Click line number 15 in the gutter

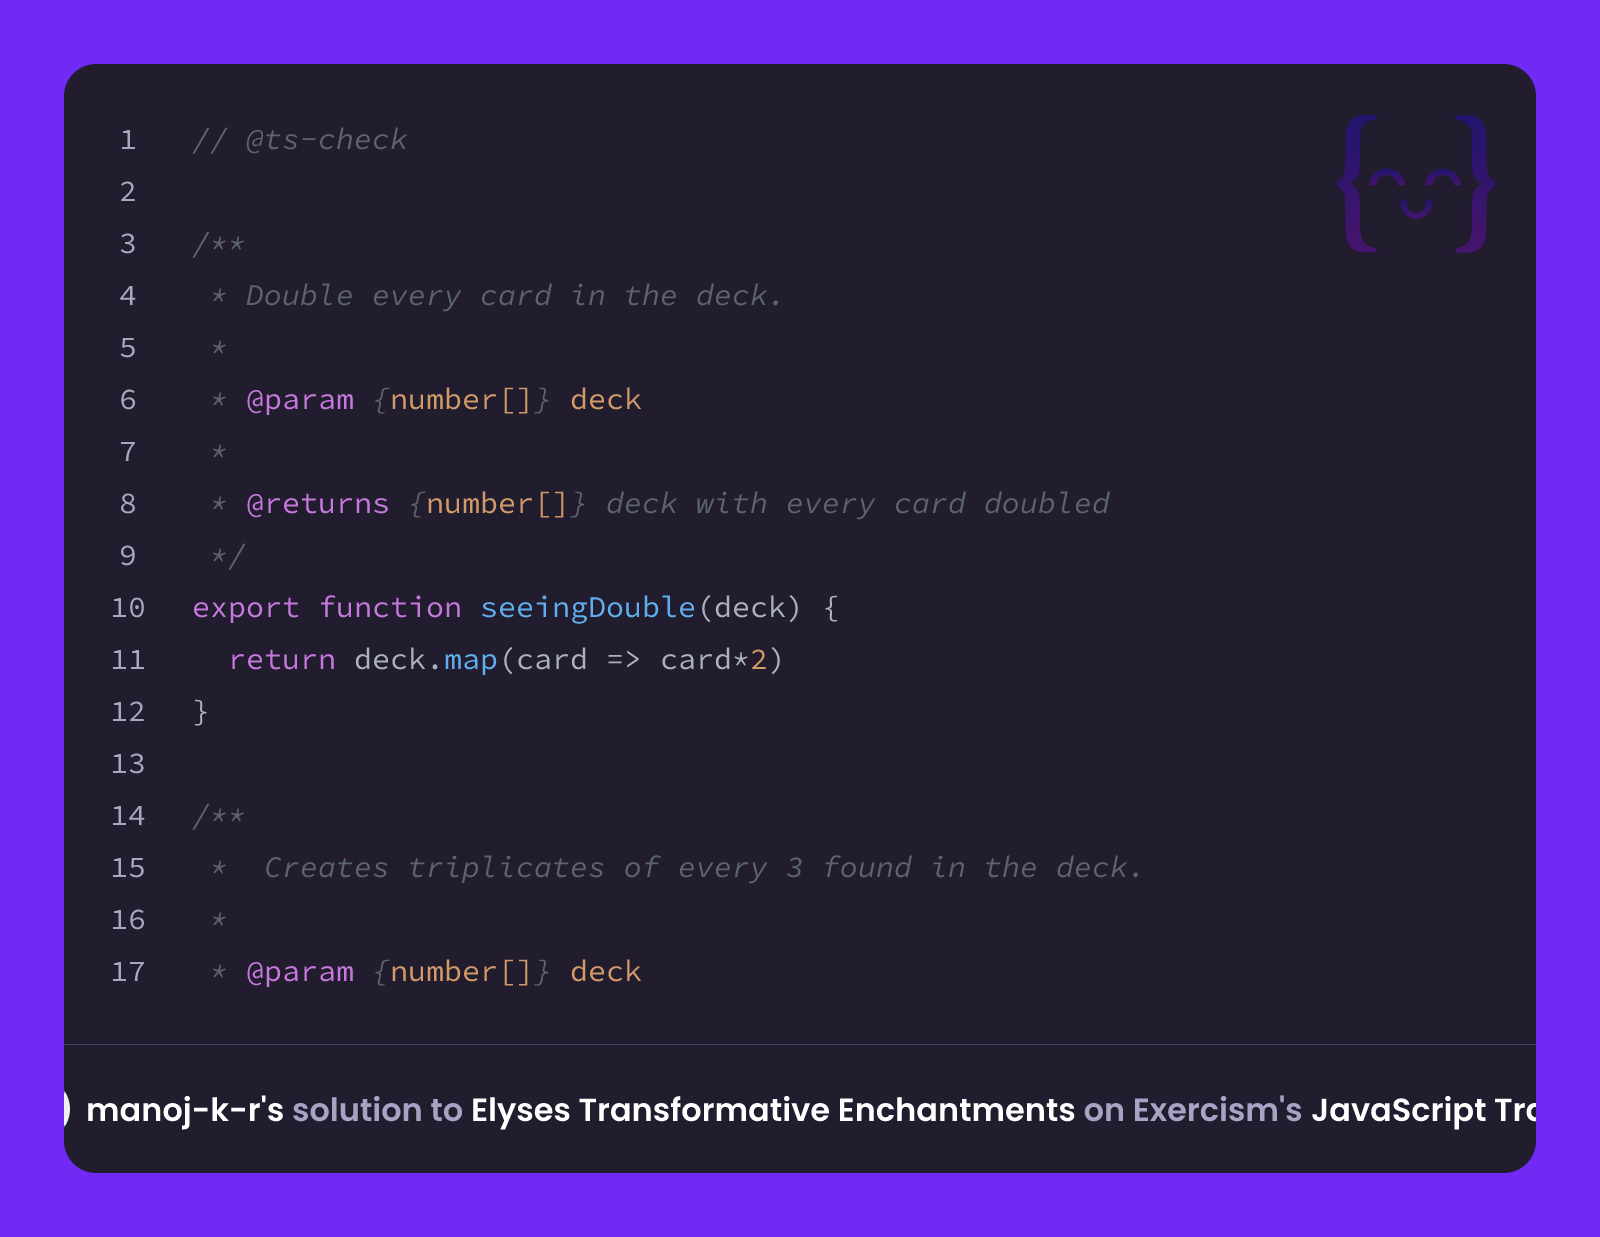[128, 868]
